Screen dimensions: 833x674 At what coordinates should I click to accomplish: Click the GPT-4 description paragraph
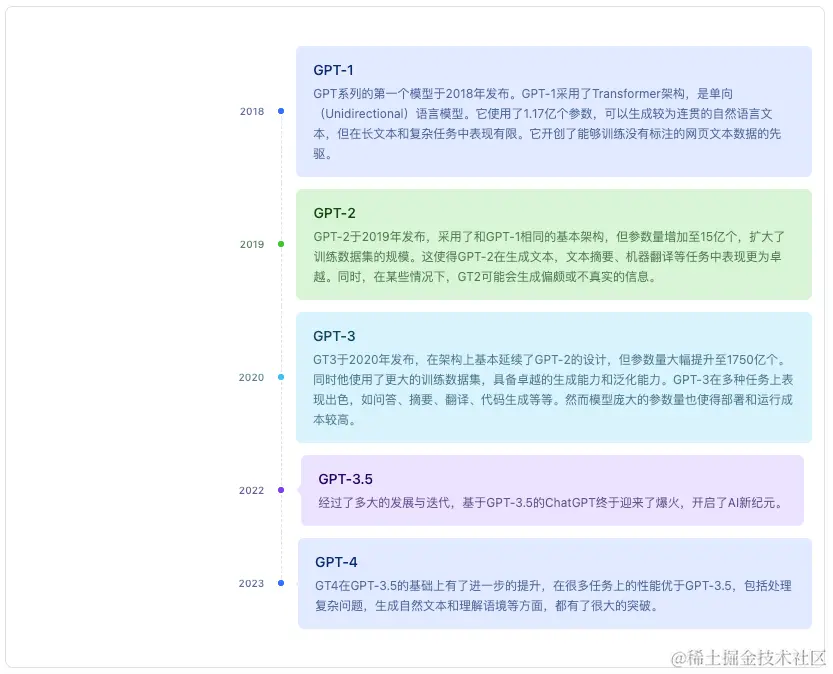click(x=553, y=595)
